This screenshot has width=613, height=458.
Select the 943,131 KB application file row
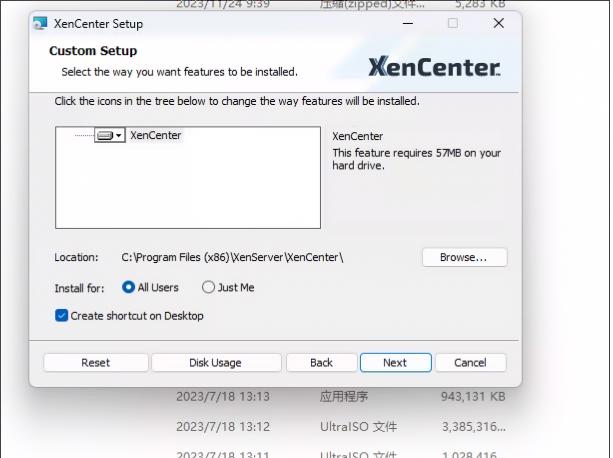click(340, 396)
